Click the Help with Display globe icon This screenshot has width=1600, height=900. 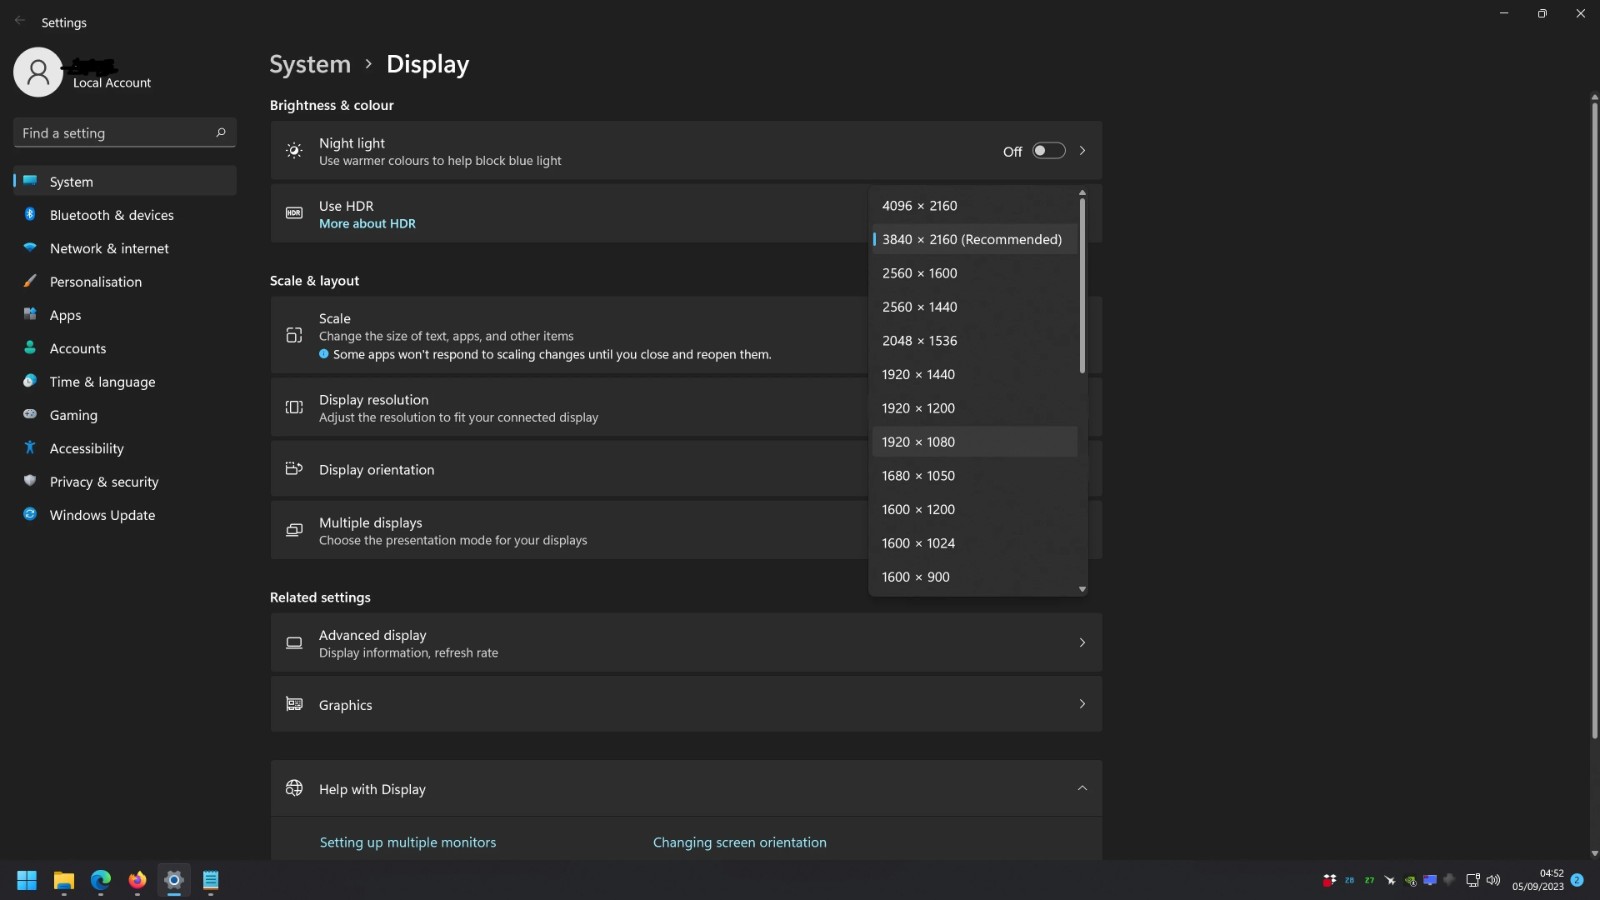(x=294, y=788)
